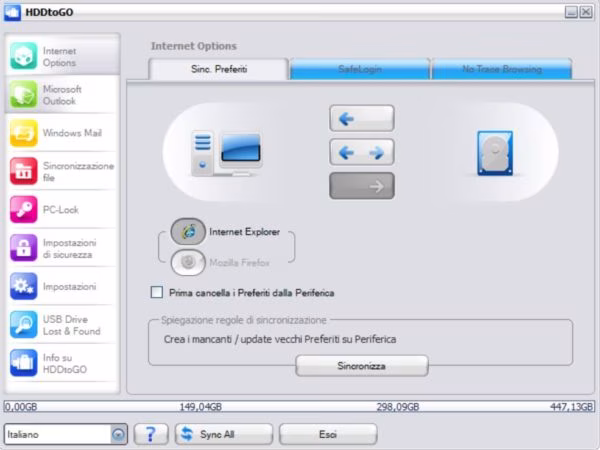Click the 447,13GB capacity label
Image resolution: width=600 pixels, height=450 pixels.
point(572,407)
